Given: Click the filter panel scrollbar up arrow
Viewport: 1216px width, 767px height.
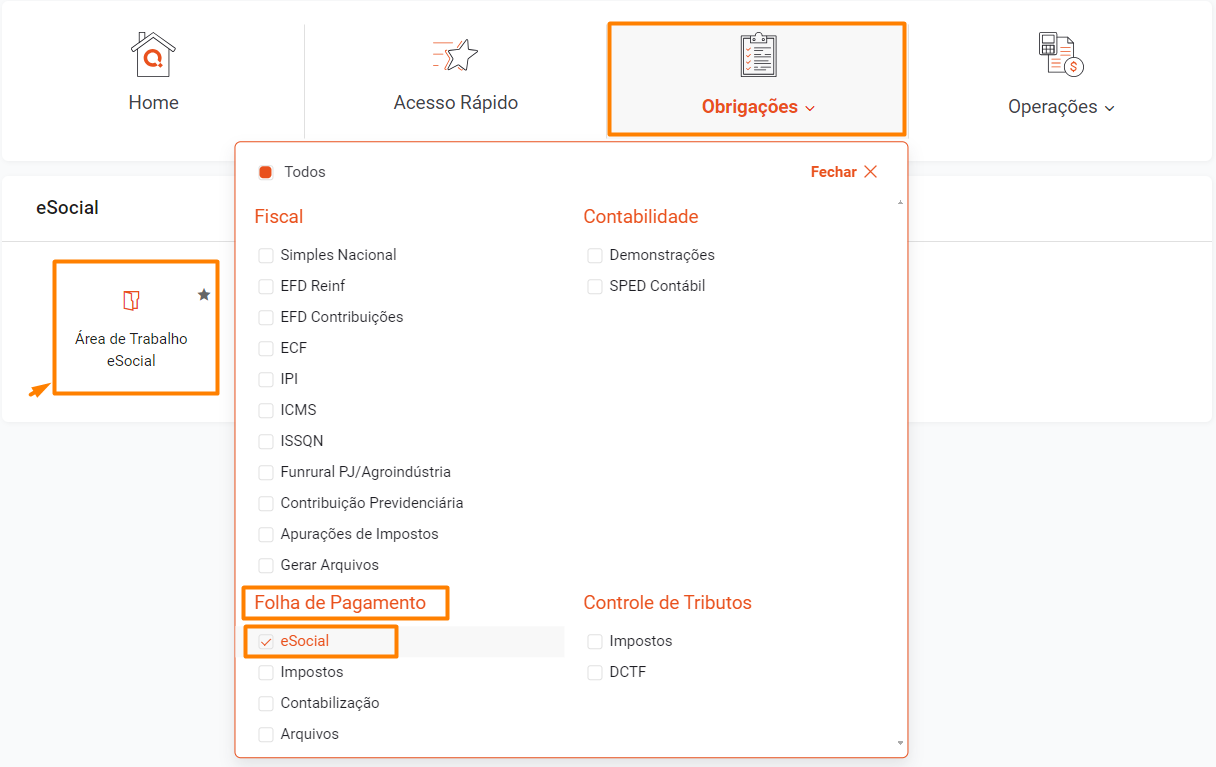Looking at the screenshot, I should pyautogui.click(x=900, y=203).
